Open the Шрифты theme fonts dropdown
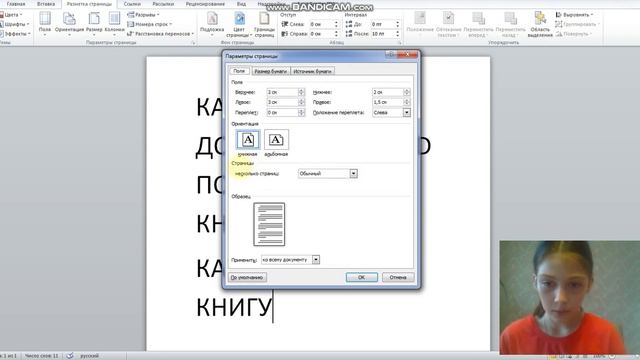Image resolution: width=640 pixels, height=360 pixels. 14,24
